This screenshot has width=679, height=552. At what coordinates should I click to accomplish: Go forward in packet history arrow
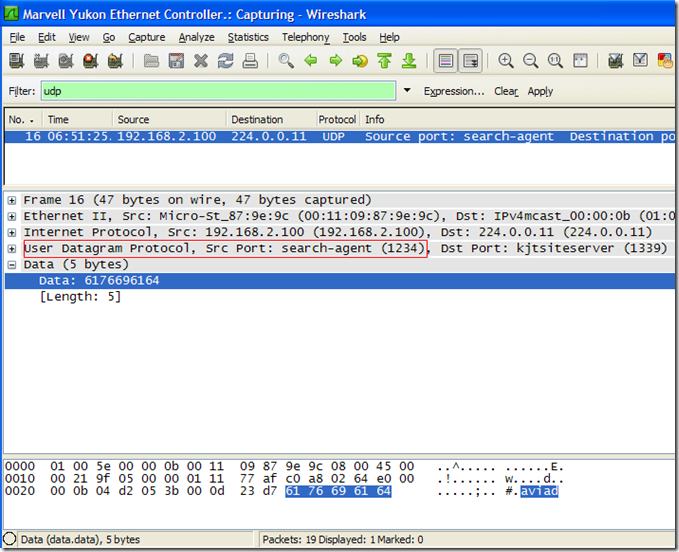335,61
